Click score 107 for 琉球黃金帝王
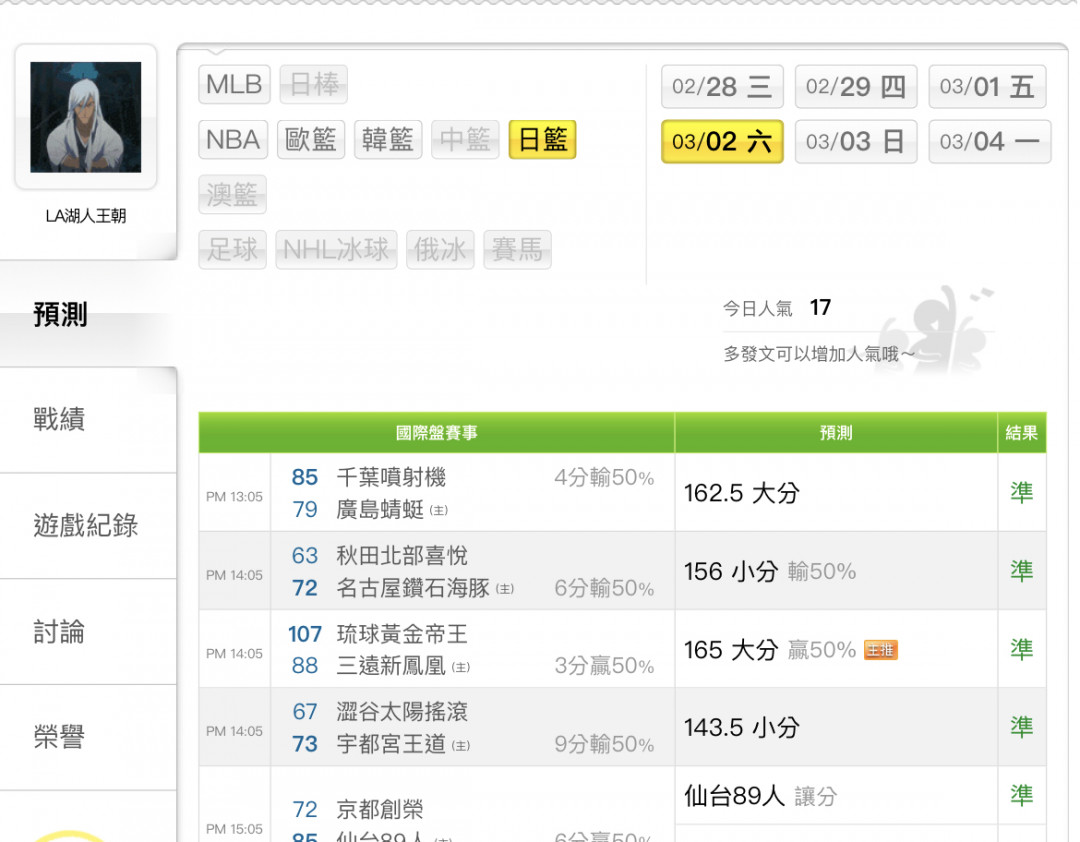The width and height of the screenshot is (1080, 842). coord(304,634)
